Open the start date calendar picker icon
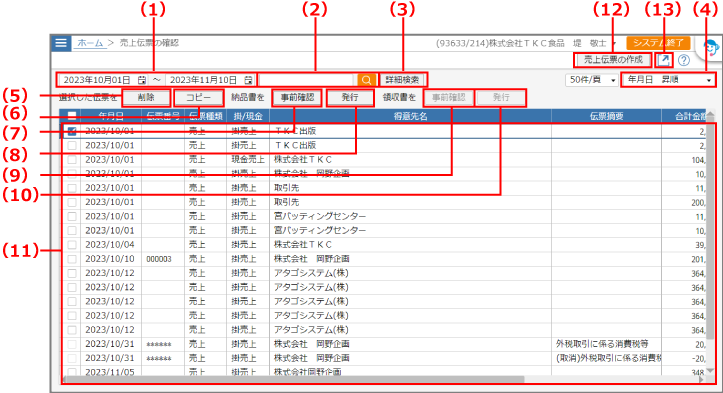The width and height of the screenshot is (723, 393). tap(142, 80)
